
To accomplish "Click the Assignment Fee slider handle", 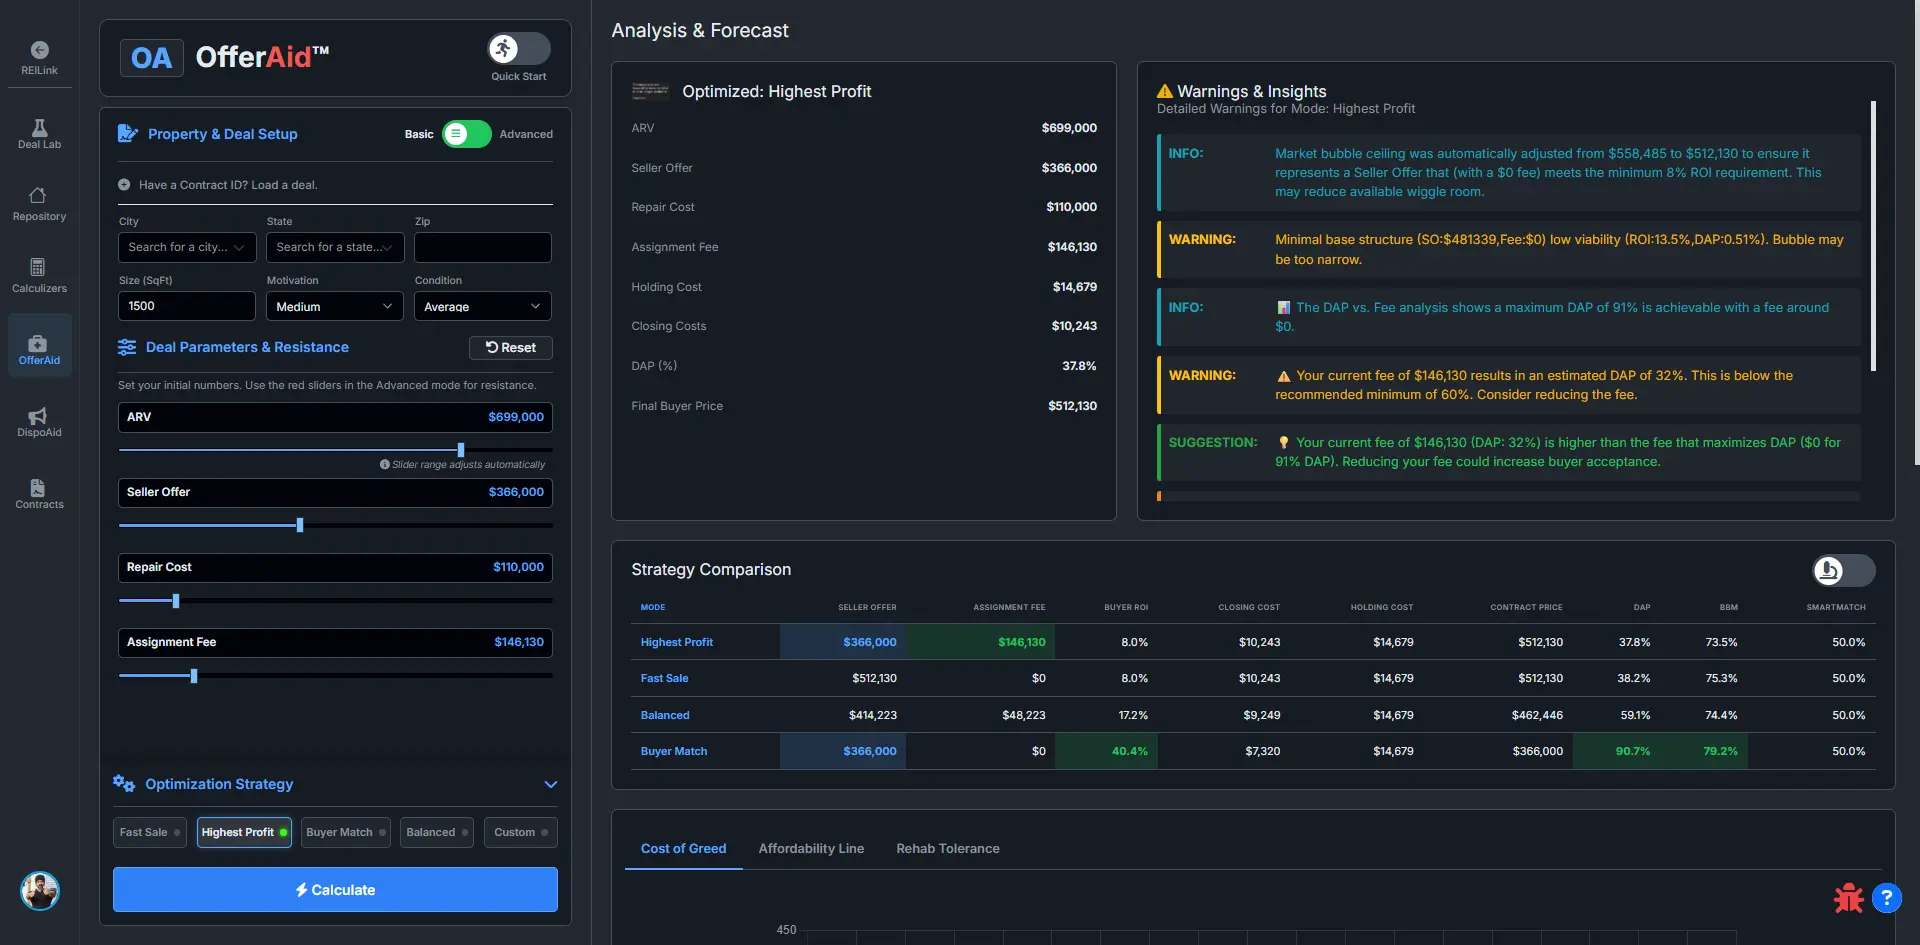I will pos(194,676).
